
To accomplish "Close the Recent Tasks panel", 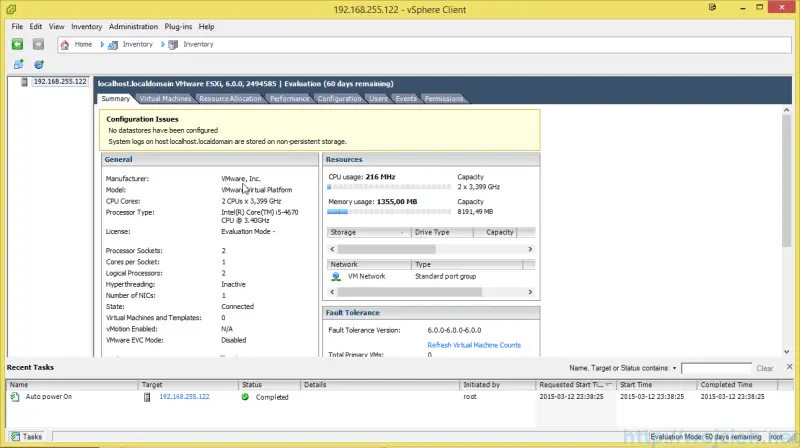I will (789, 367).
